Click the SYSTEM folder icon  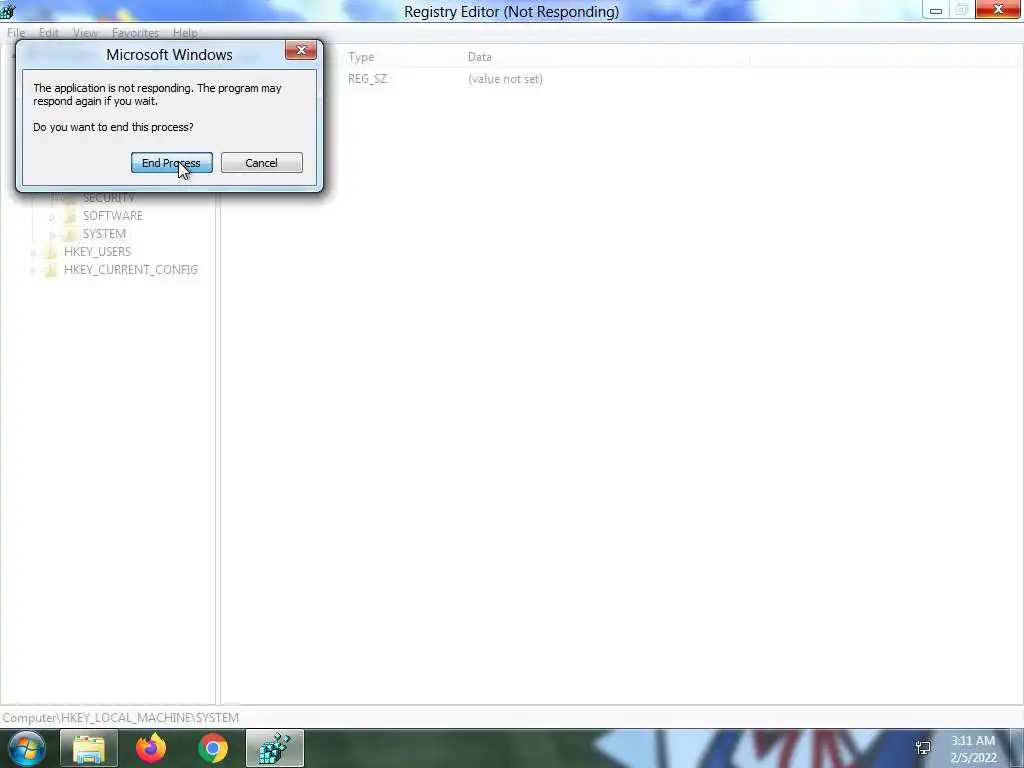tap(69, 234)
